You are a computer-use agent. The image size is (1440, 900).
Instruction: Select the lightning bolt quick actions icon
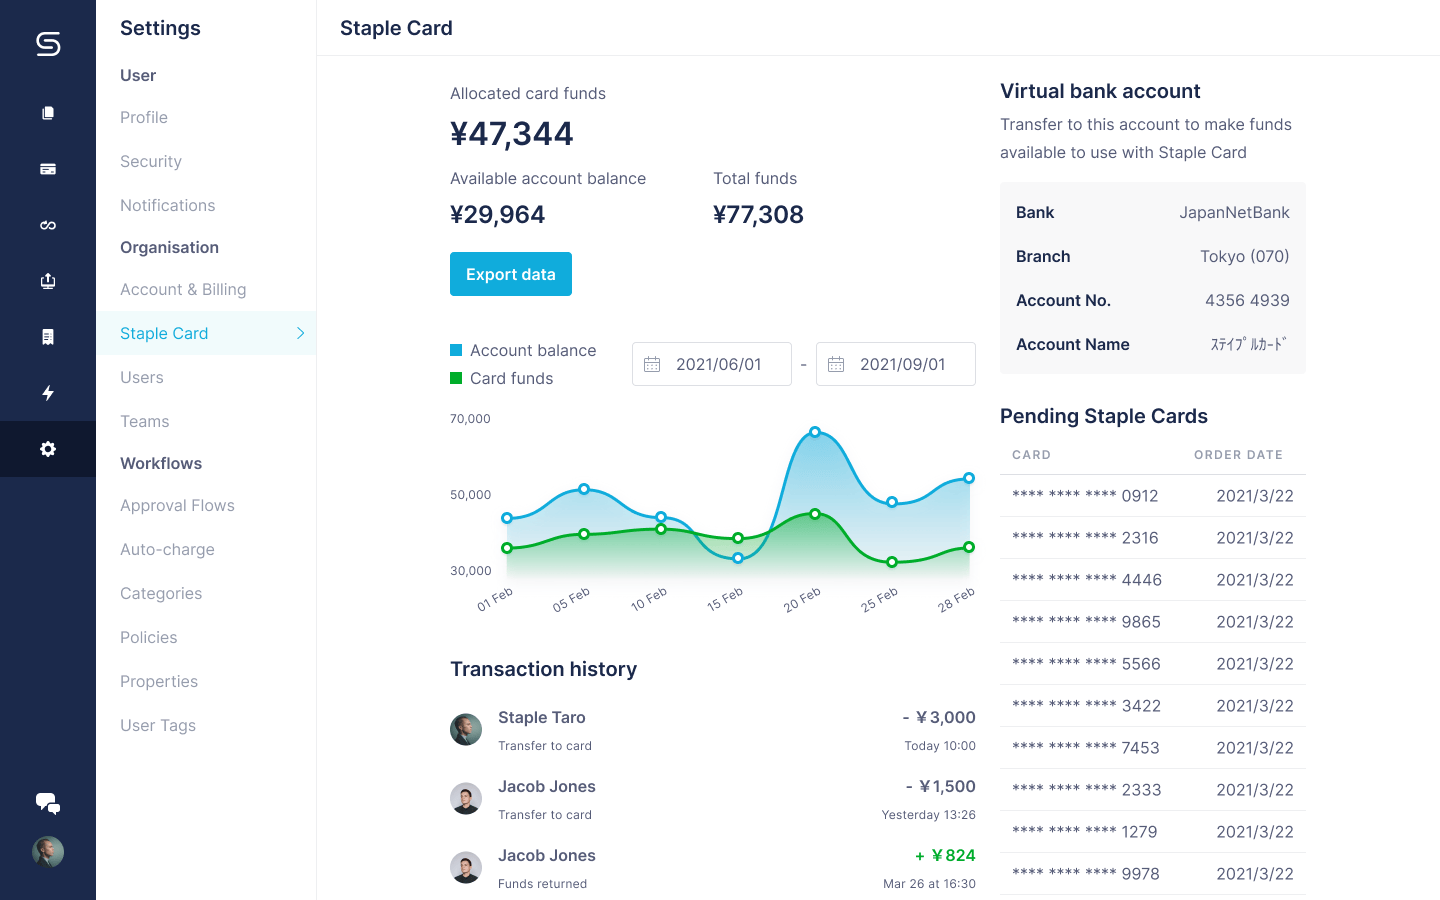pos(47,393)
